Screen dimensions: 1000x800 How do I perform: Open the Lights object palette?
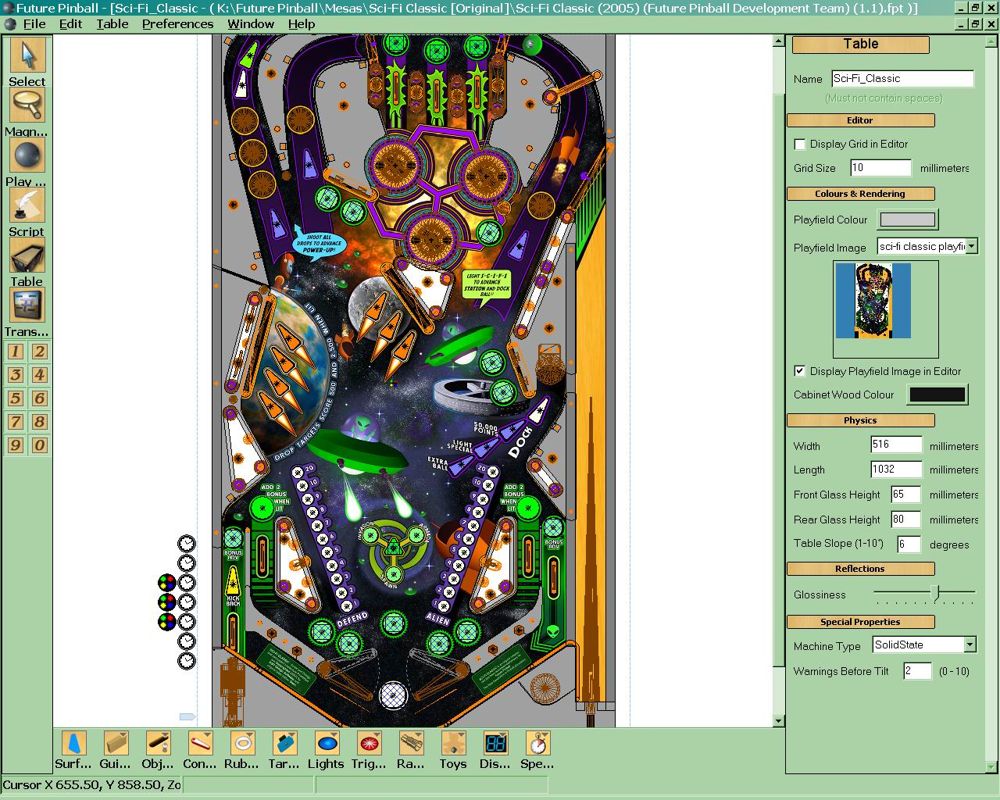click(326, 743)
